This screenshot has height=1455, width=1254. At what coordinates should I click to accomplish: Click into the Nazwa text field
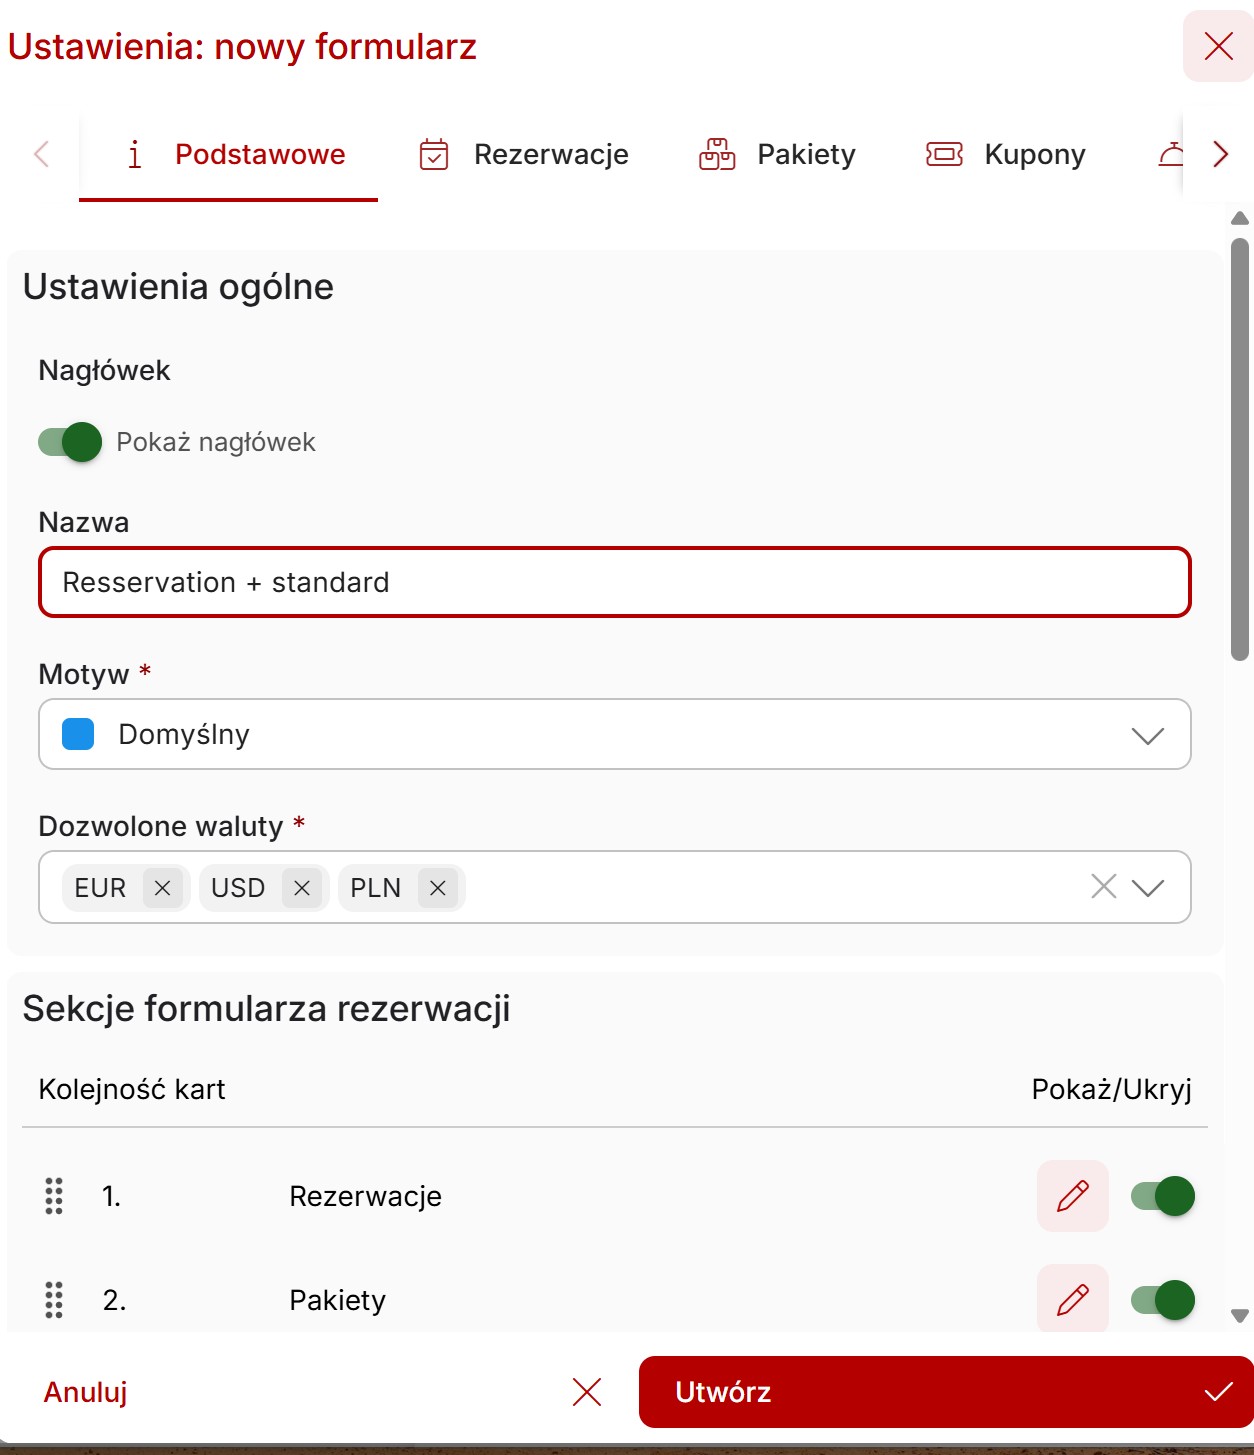pos(614,582)
